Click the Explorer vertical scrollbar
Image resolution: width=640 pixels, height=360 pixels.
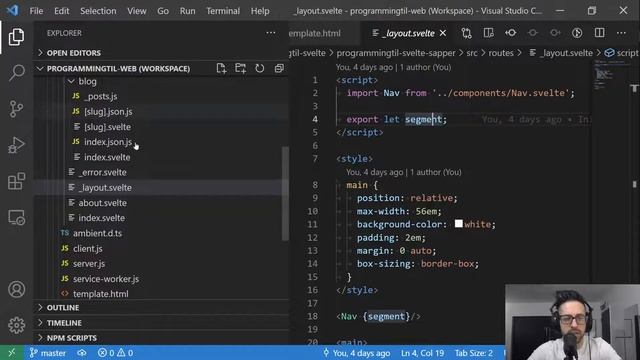tap(285, 193)
